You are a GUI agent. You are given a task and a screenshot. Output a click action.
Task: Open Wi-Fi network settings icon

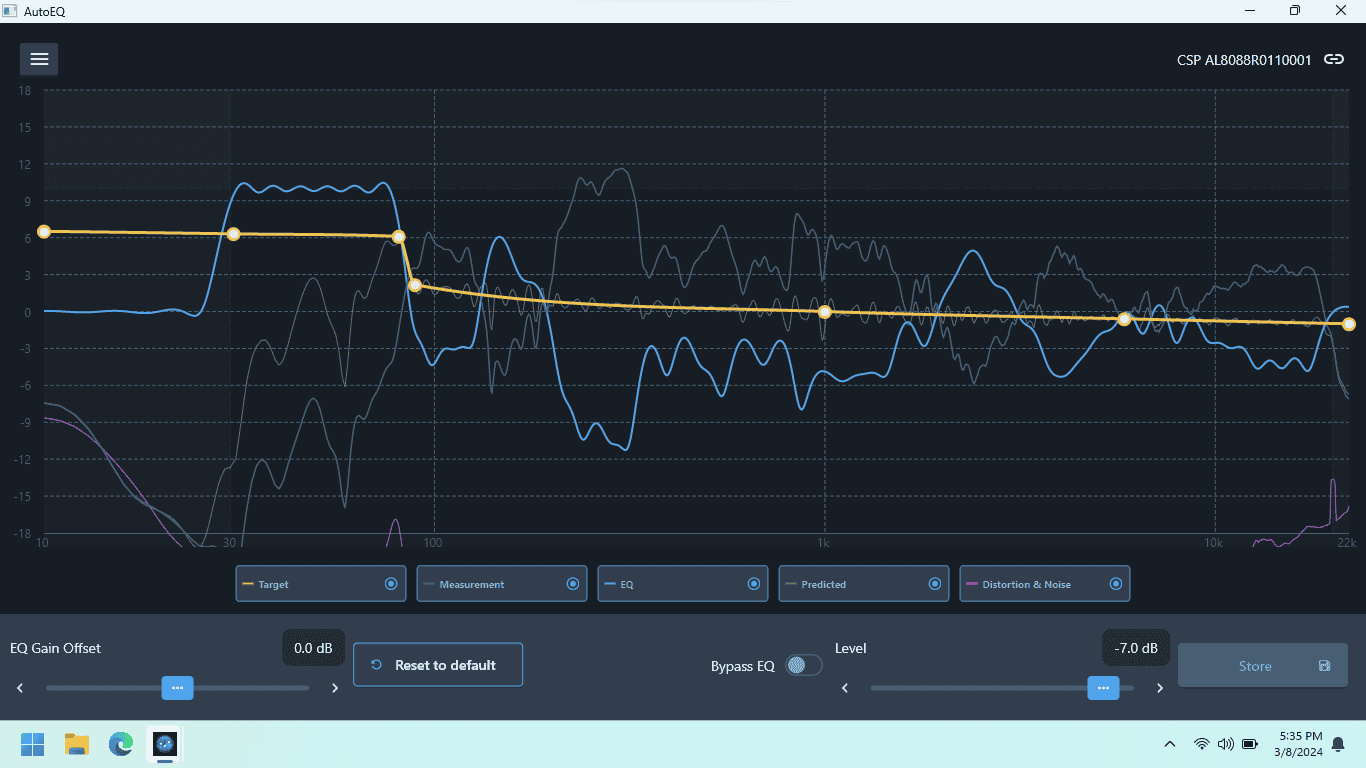[x=1201, y=744]
